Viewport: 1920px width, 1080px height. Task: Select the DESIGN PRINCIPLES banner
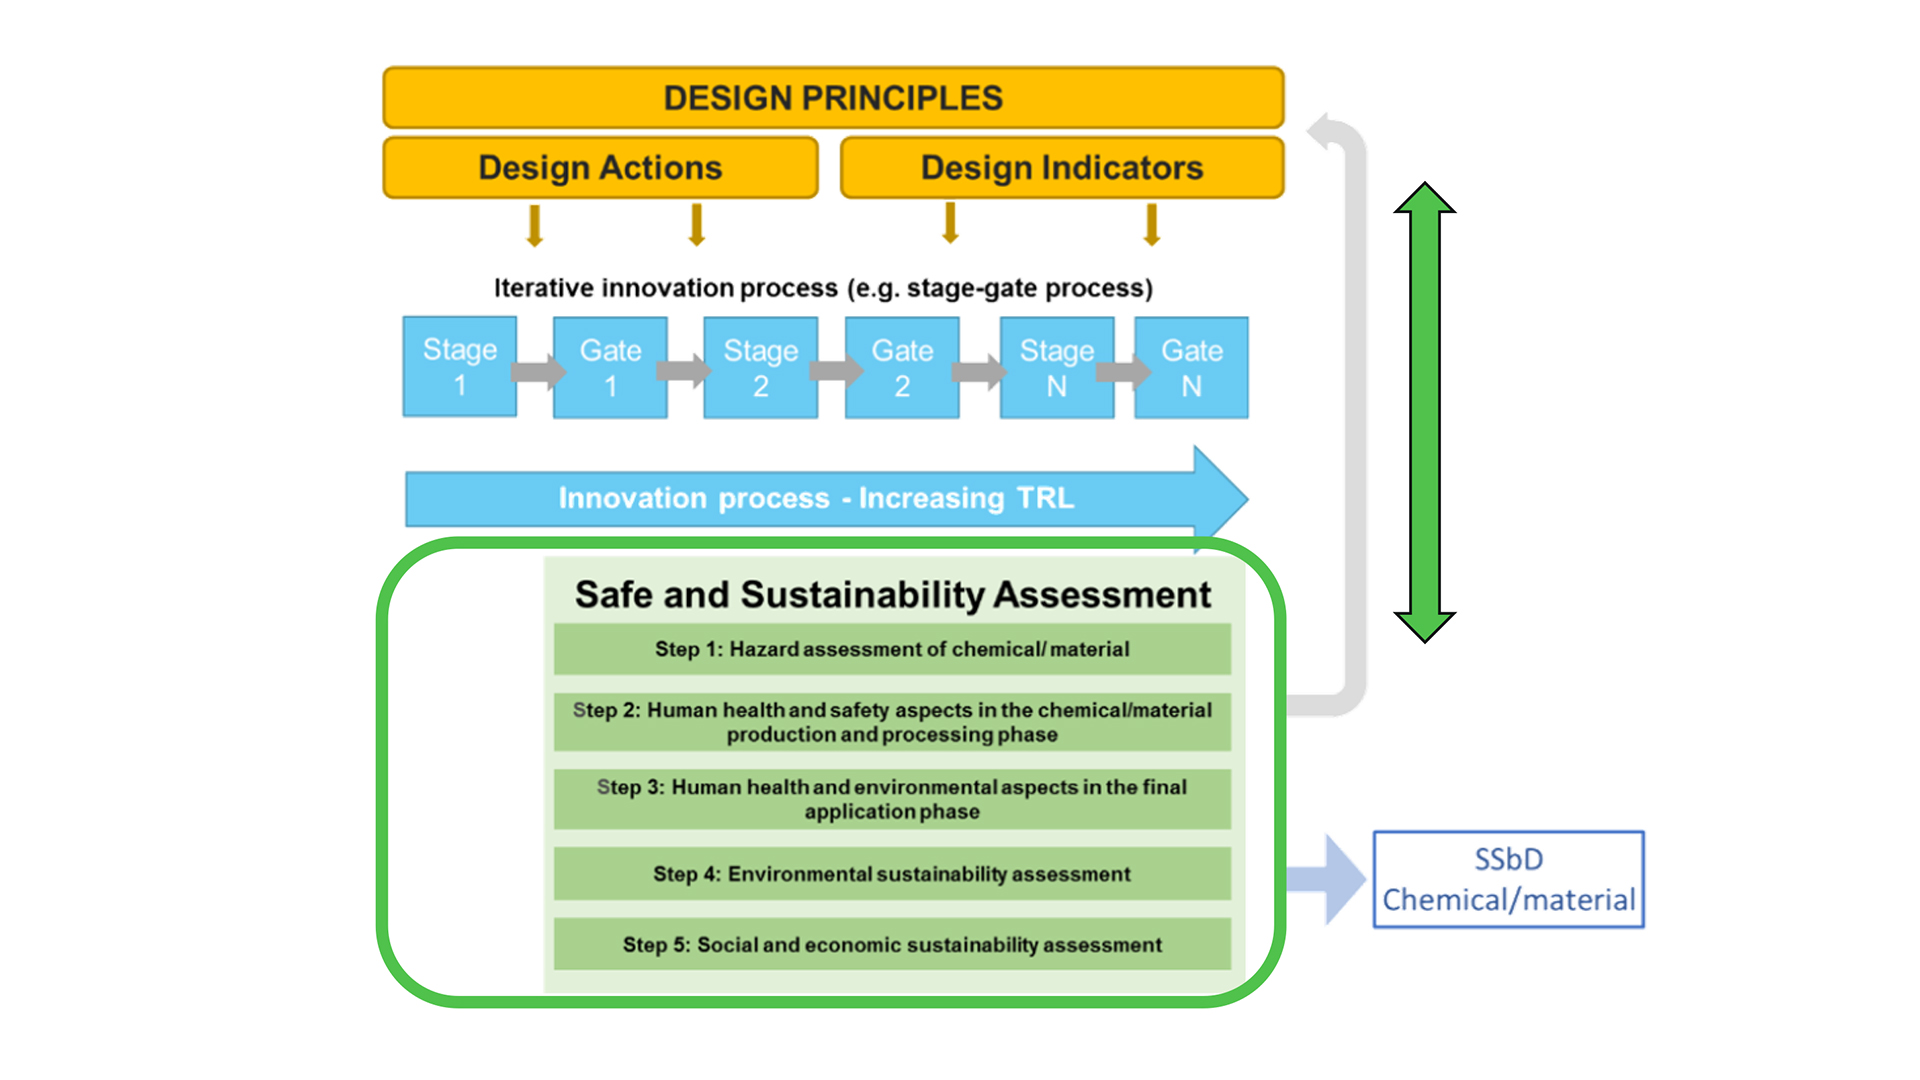point(833,98)
